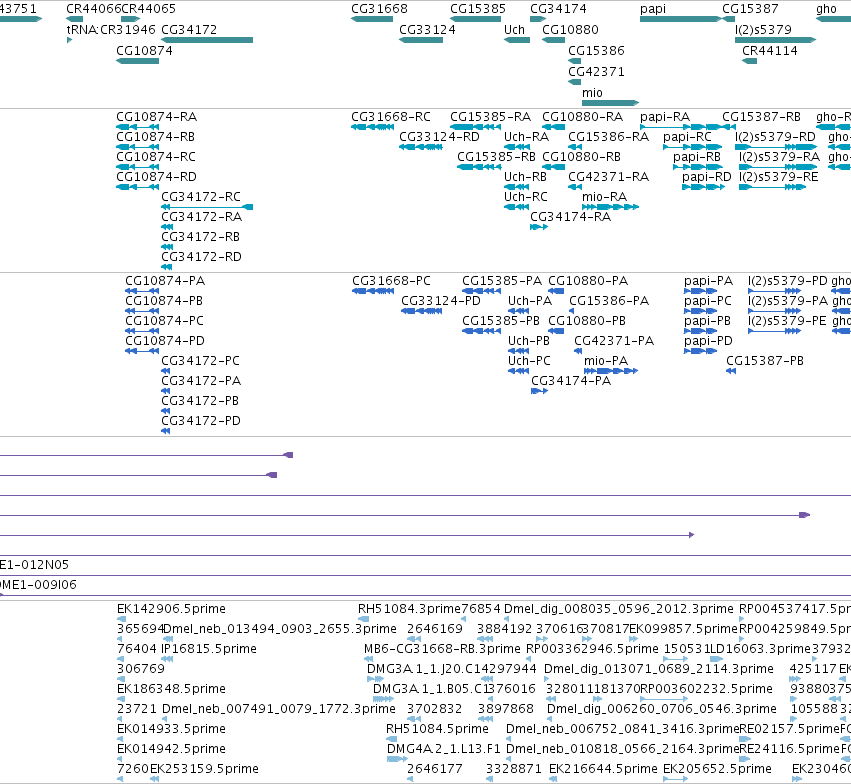The width and height of the screenshot is (851, 784).
Task: Click the Dmel_neb_007491_0079_1772.3prime EST label
Action: point(279,709)
